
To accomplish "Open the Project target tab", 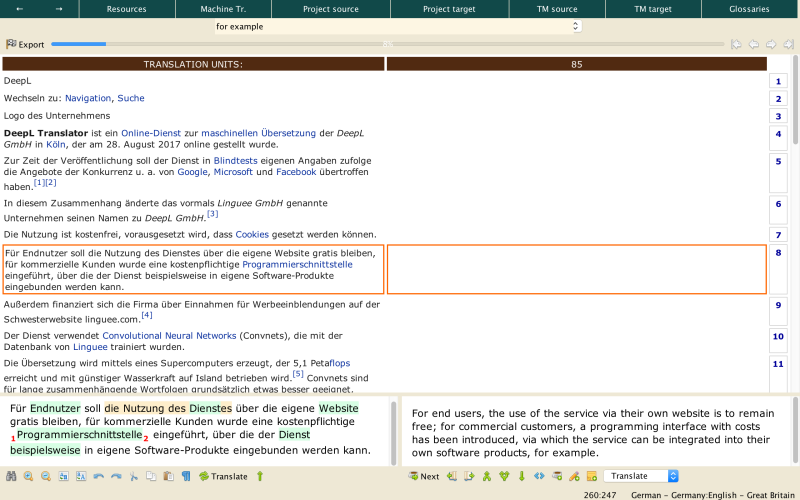I will [x=449, y=9].
